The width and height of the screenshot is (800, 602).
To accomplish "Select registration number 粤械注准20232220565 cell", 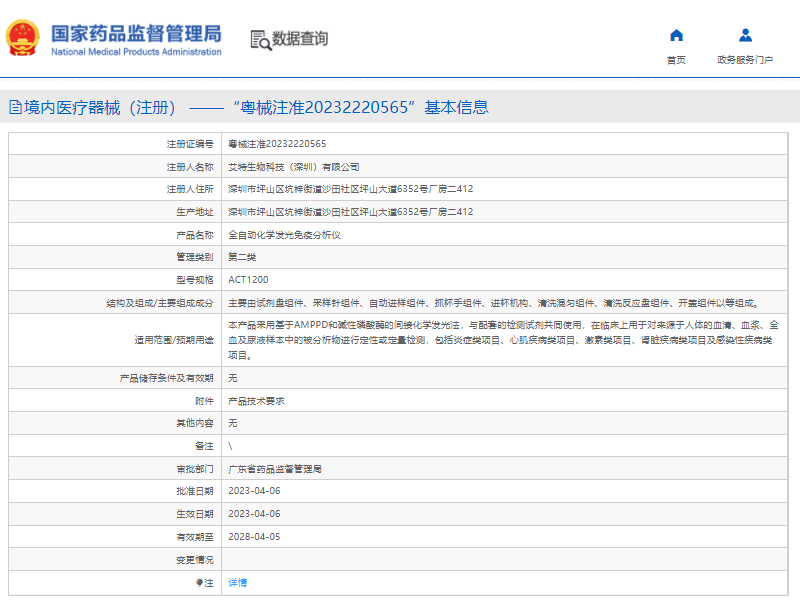I will (277, 144).
